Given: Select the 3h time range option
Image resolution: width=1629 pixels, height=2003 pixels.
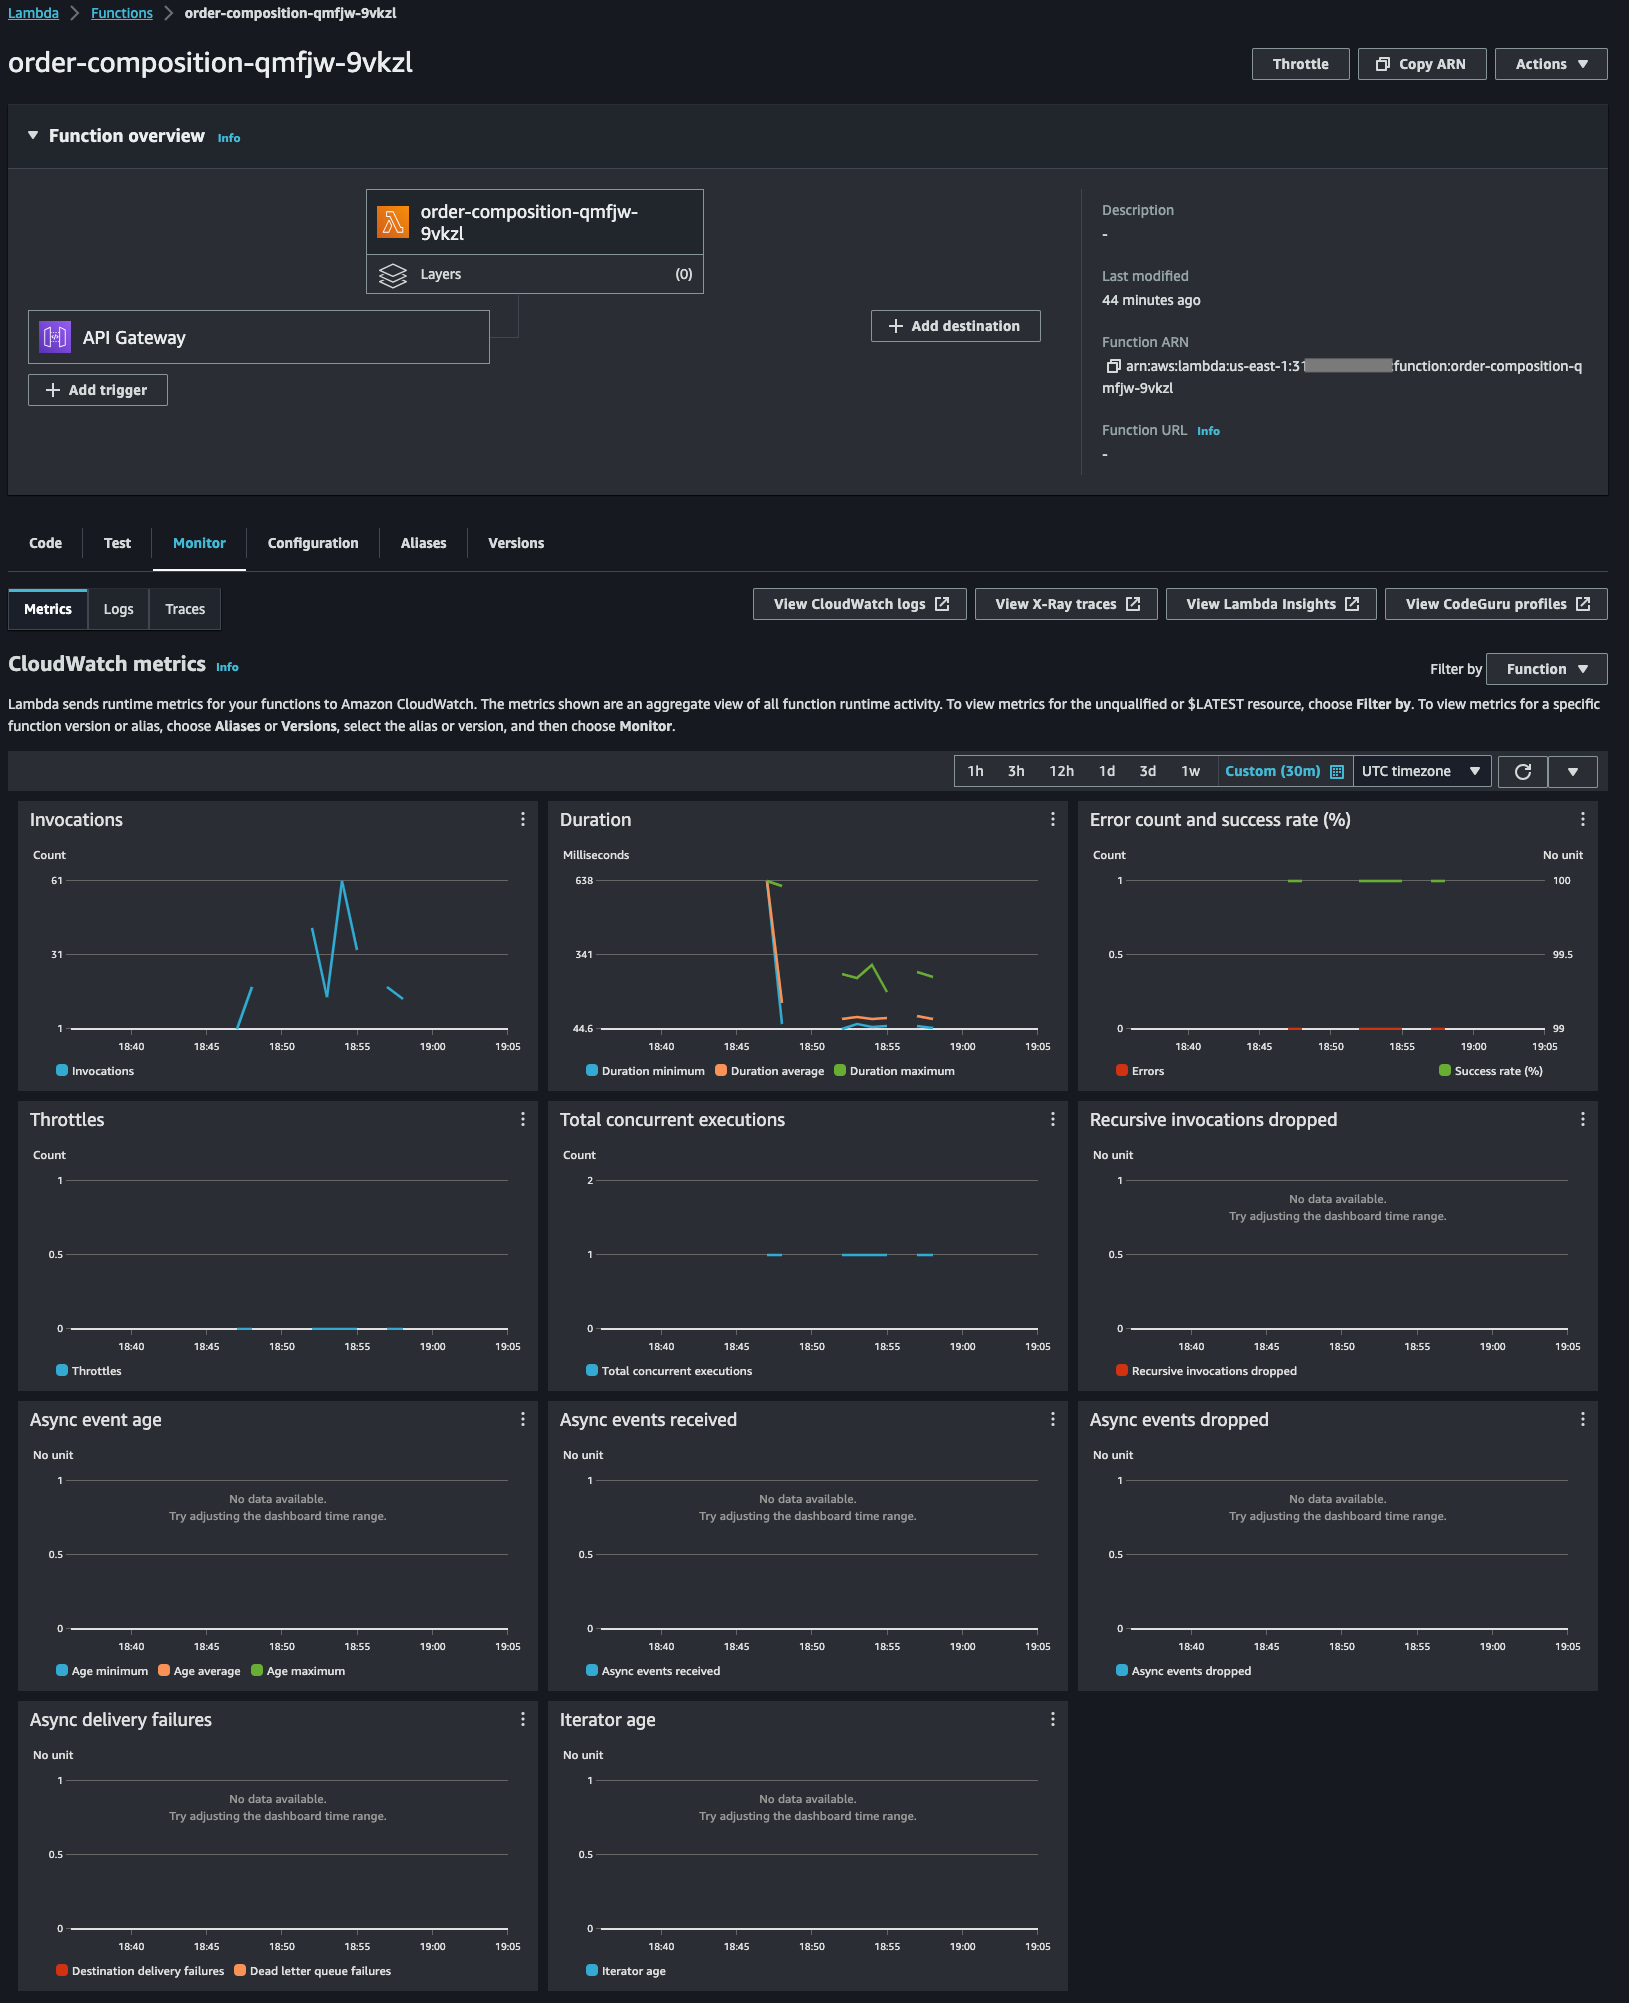Looking at the screenshot, I should (1016, 771).
